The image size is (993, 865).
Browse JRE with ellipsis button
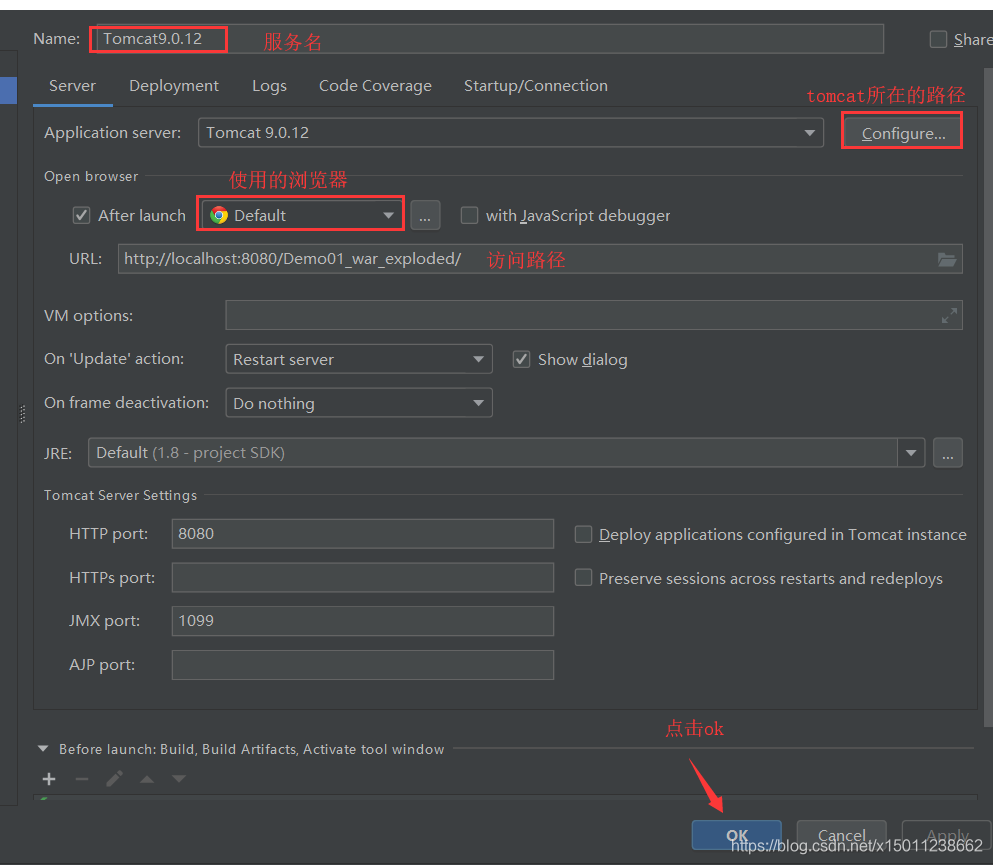click(947, 453)
